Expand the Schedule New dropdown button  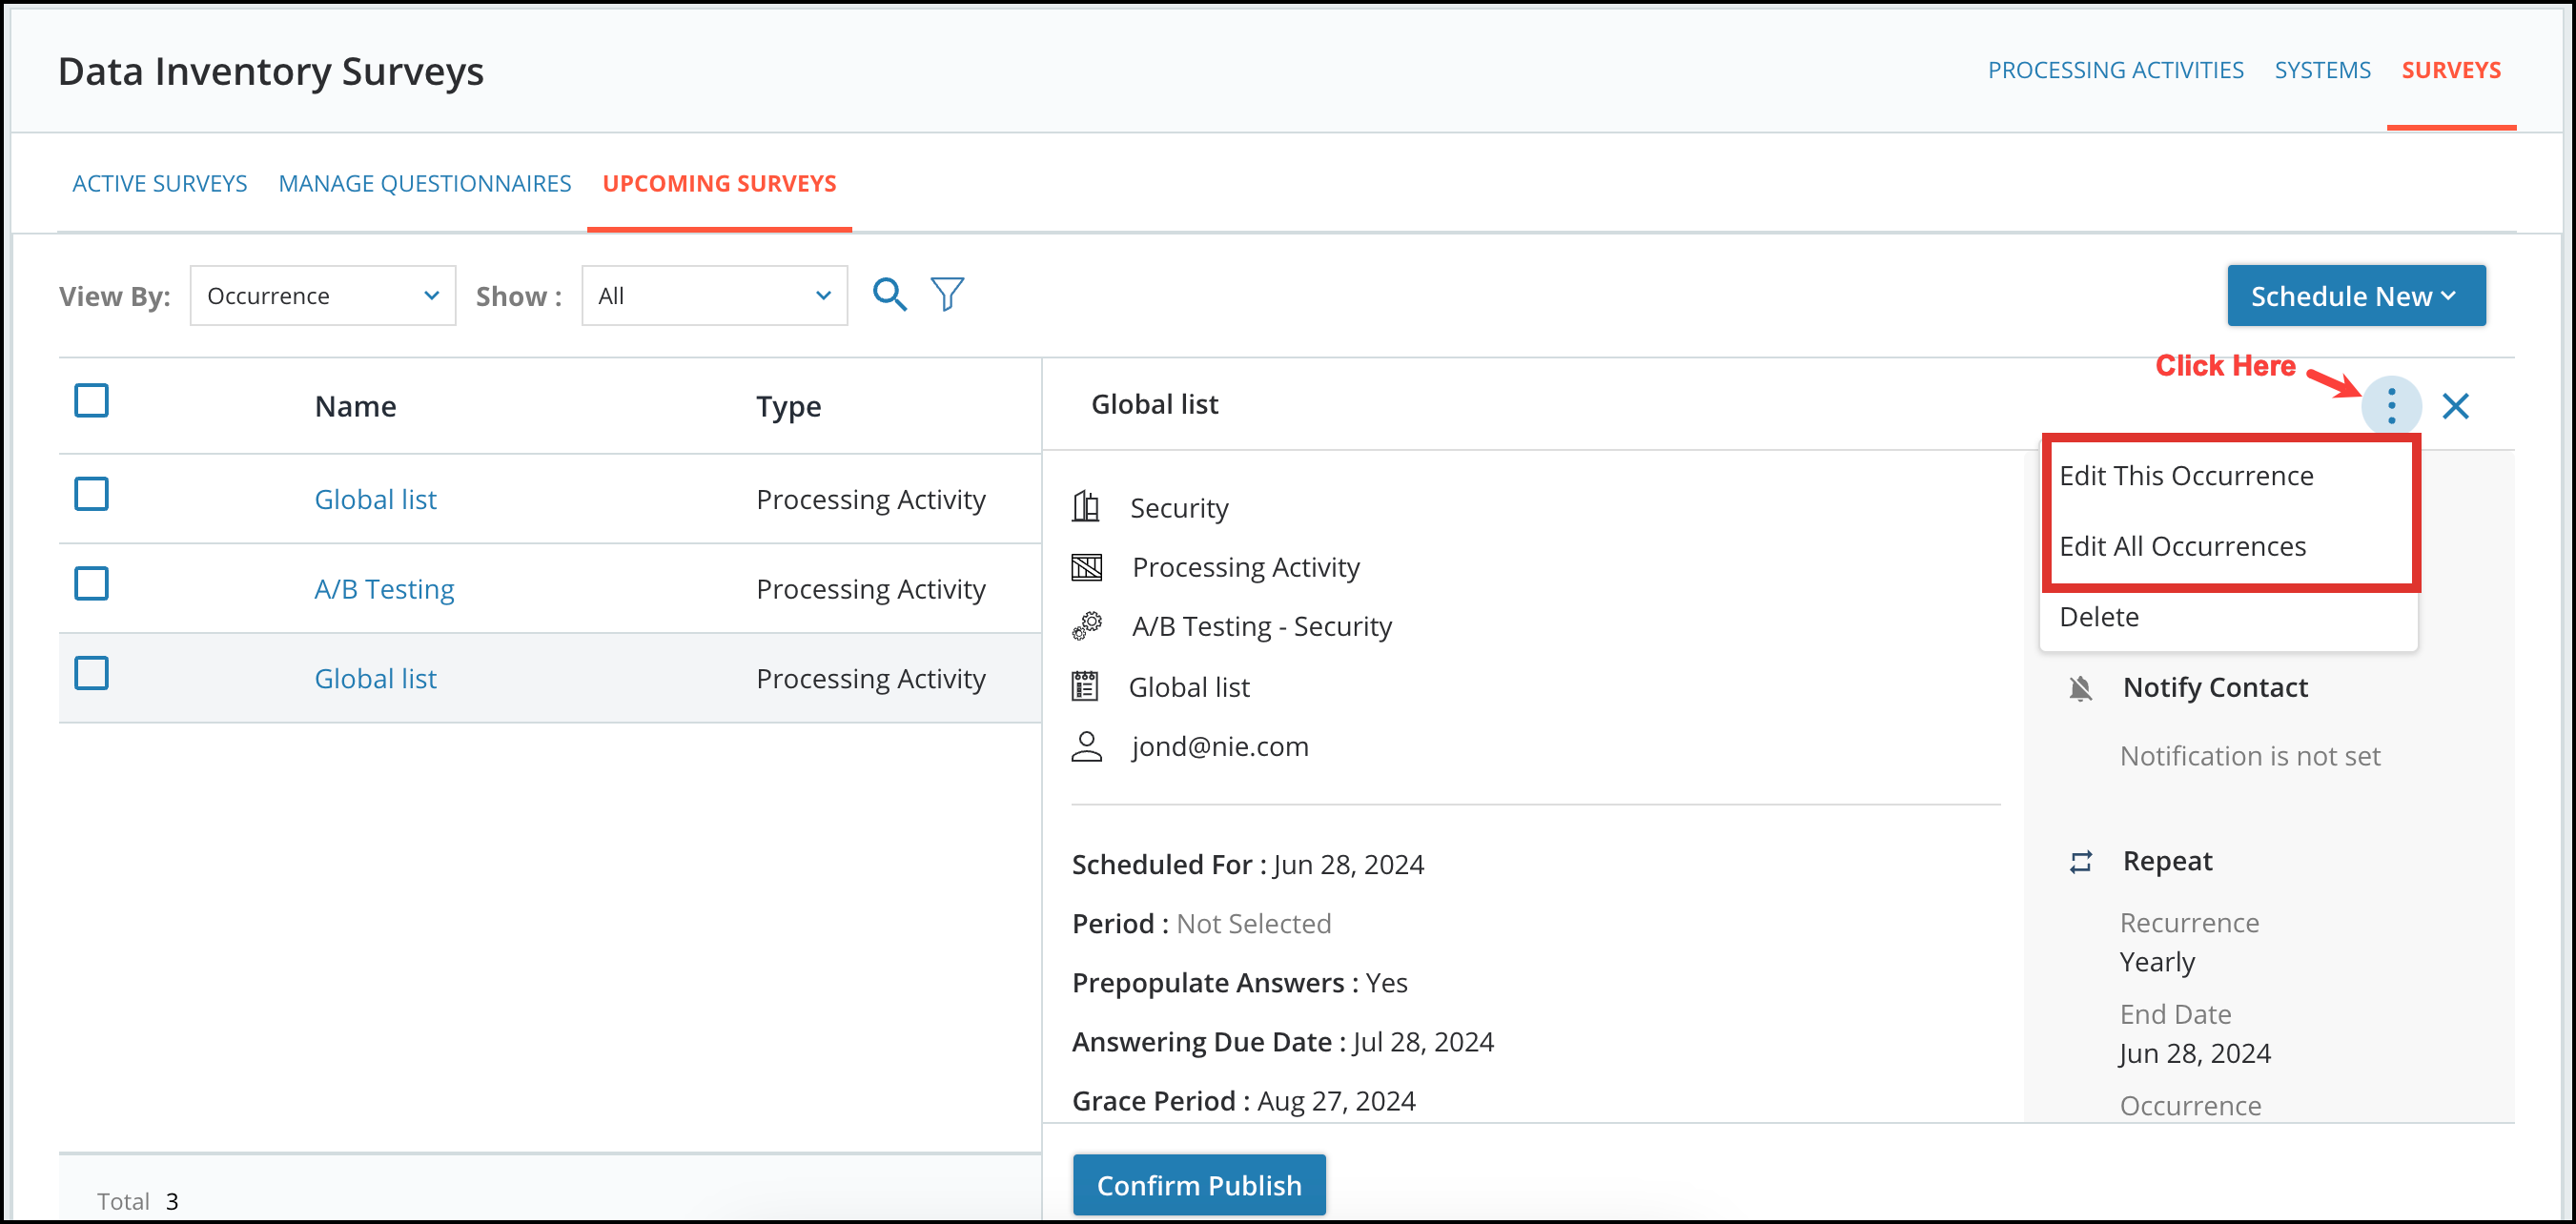2356,295
